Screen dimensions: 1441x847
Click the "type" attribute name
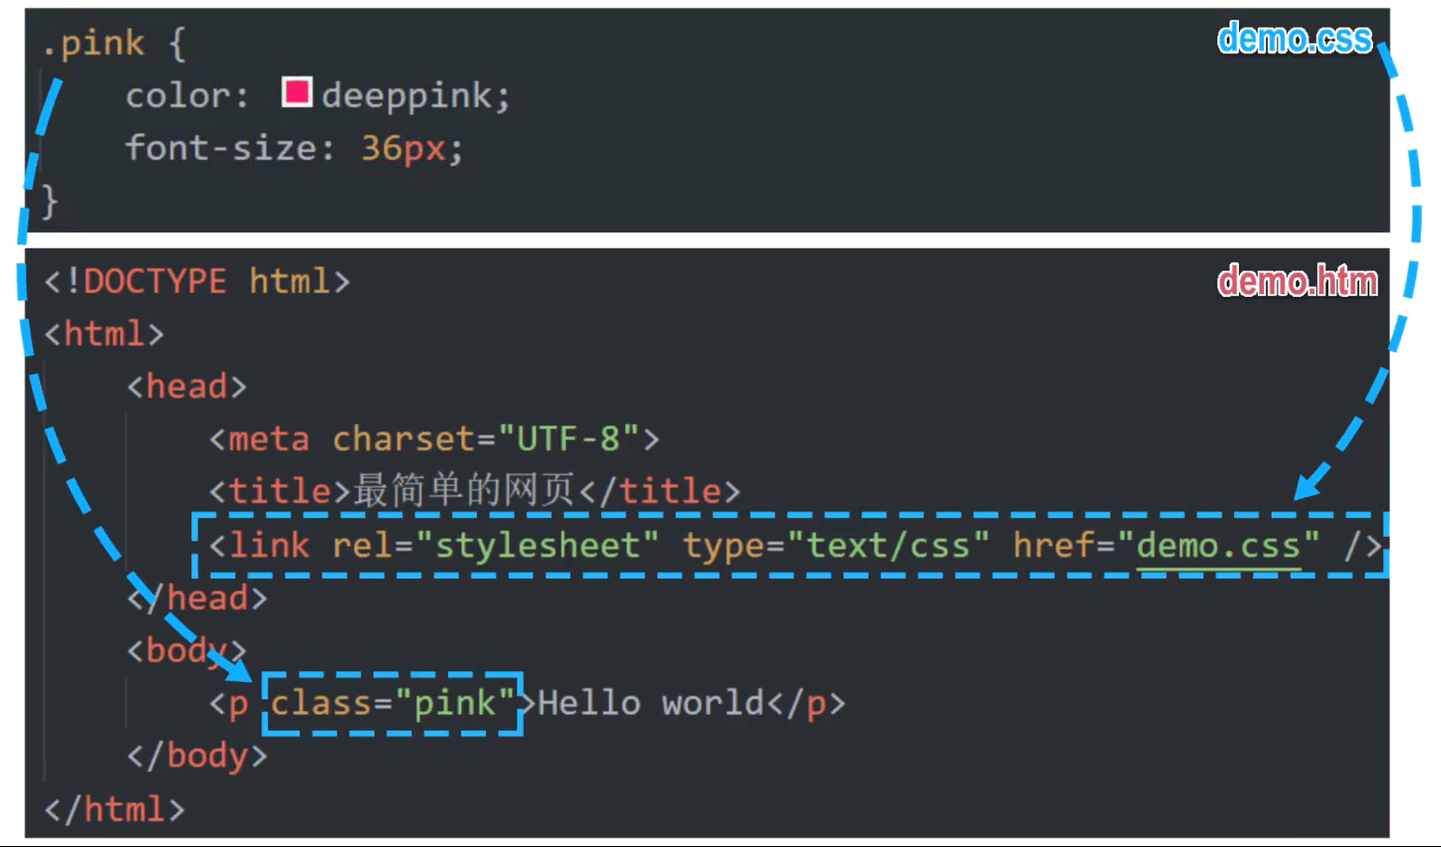pos(723,548)
